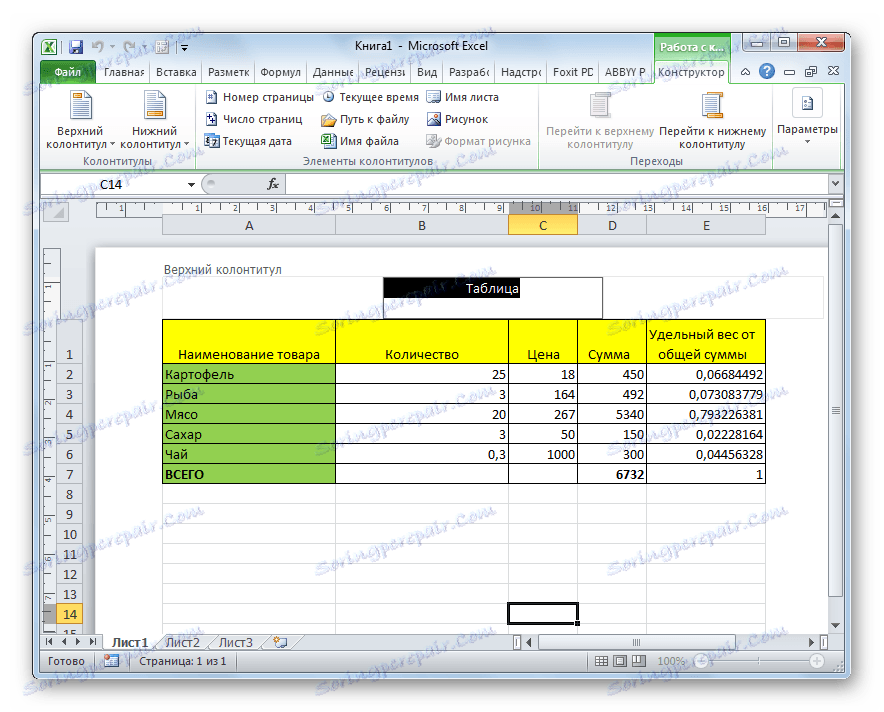Expand the formula bar
Viewport: 884px width, 712px height.
835,183
